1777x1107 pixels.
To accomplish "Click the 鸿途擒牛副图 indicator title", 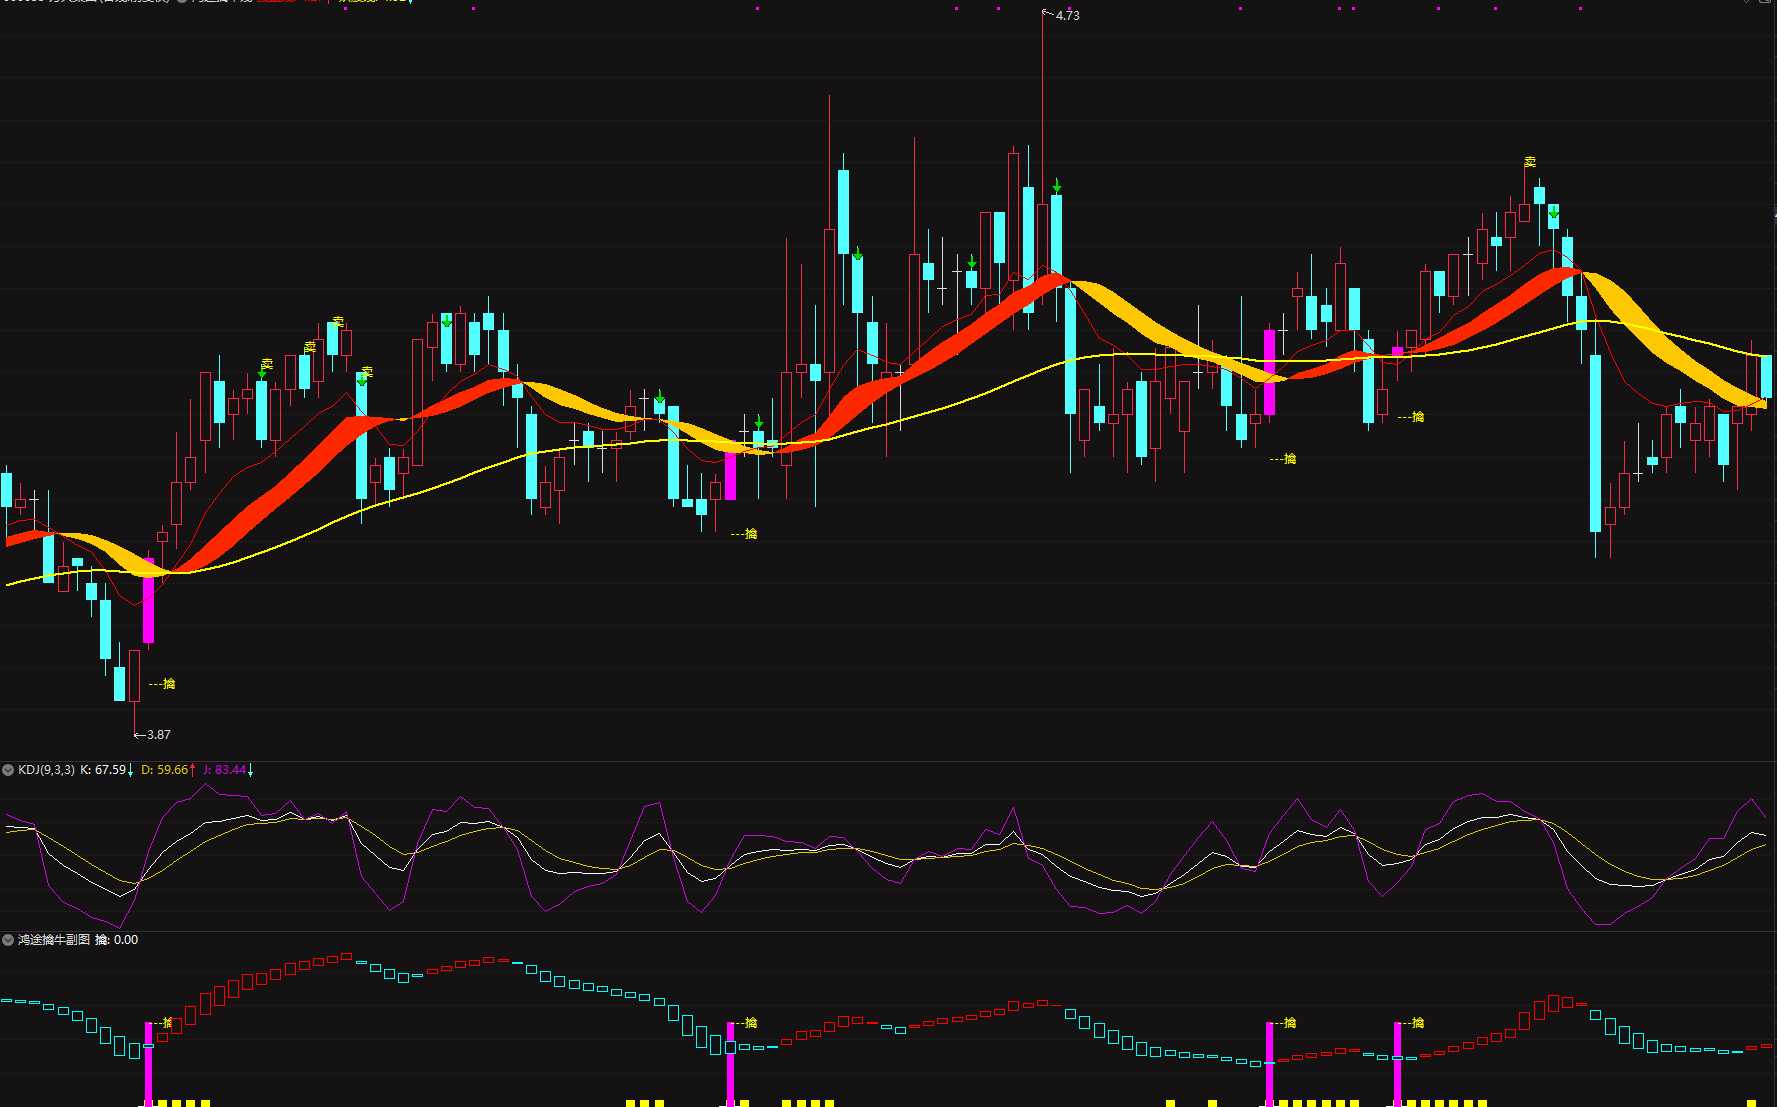I will tap(54, 940).
